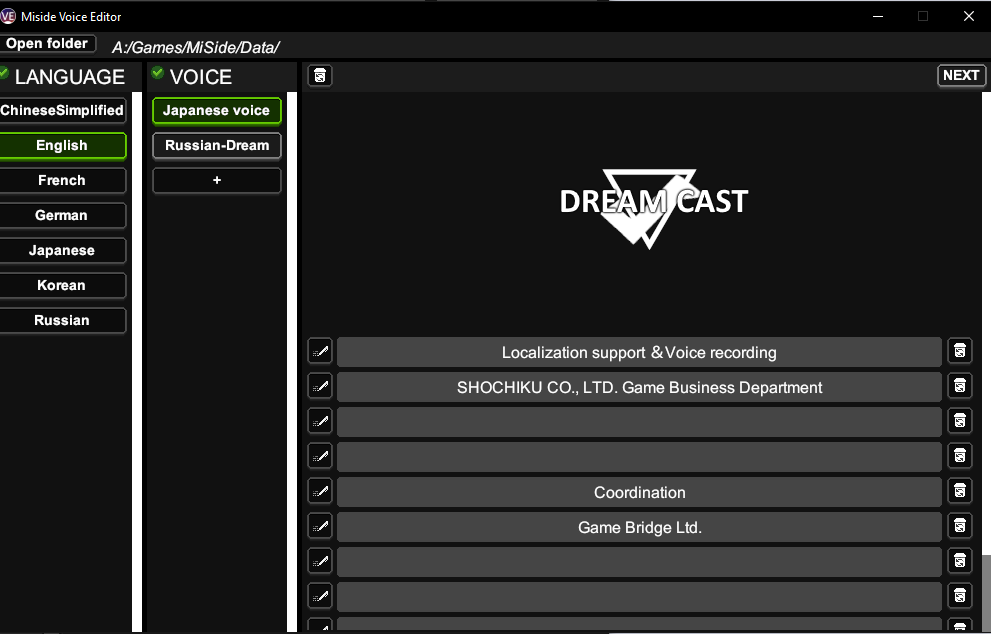Delete the SHOCHIKU CO., LTD. row
The image size is (991, 634).
click(959, 386)
